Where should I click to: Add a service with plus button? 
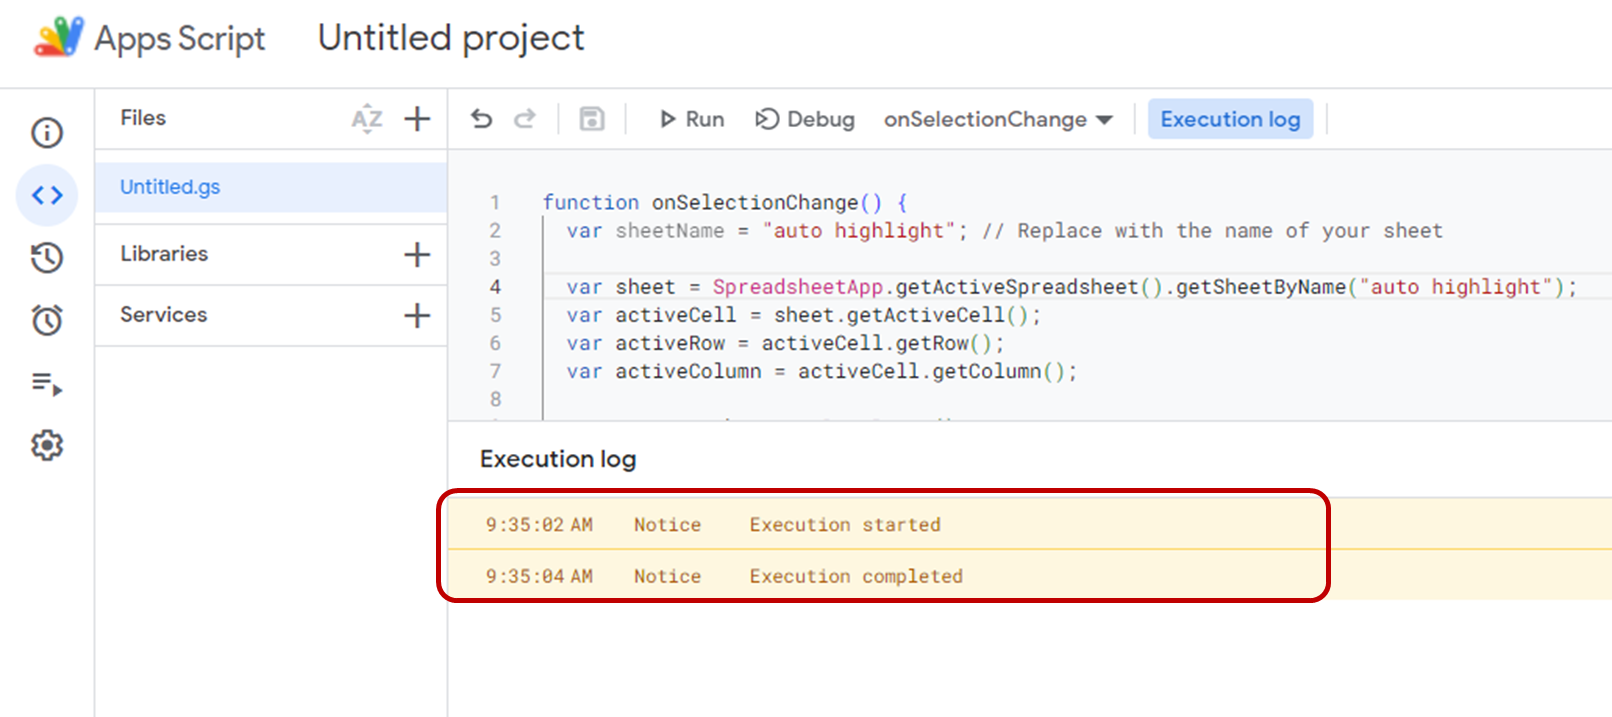click(417, 315)
